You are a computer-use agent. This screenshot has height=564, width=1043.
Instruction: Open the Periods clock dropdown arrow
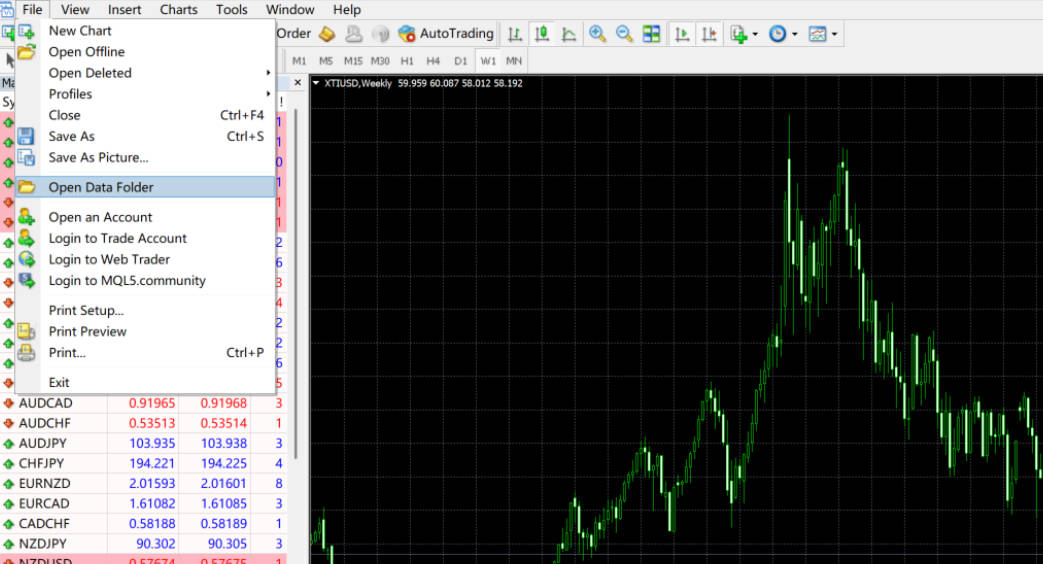click(795, 34)
